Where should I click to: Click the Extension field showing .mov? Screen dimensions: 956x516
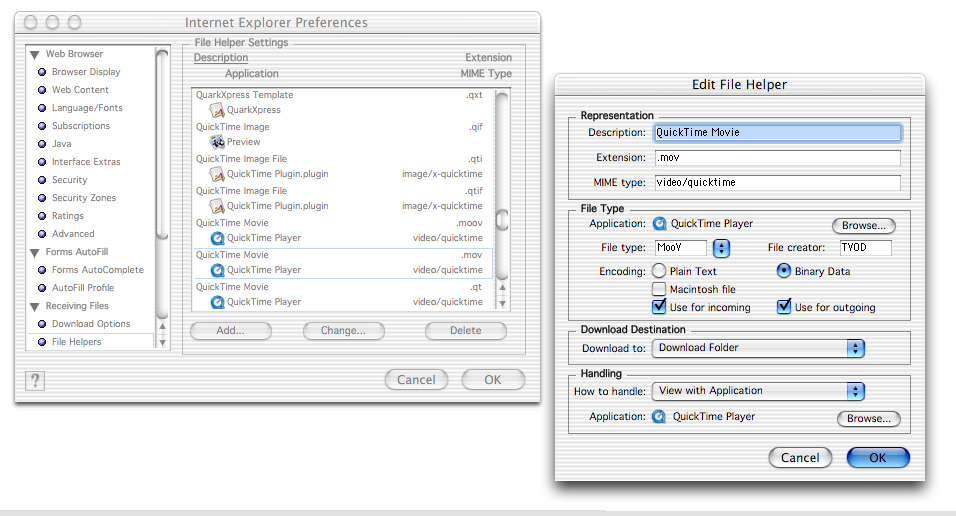point(778,157)
